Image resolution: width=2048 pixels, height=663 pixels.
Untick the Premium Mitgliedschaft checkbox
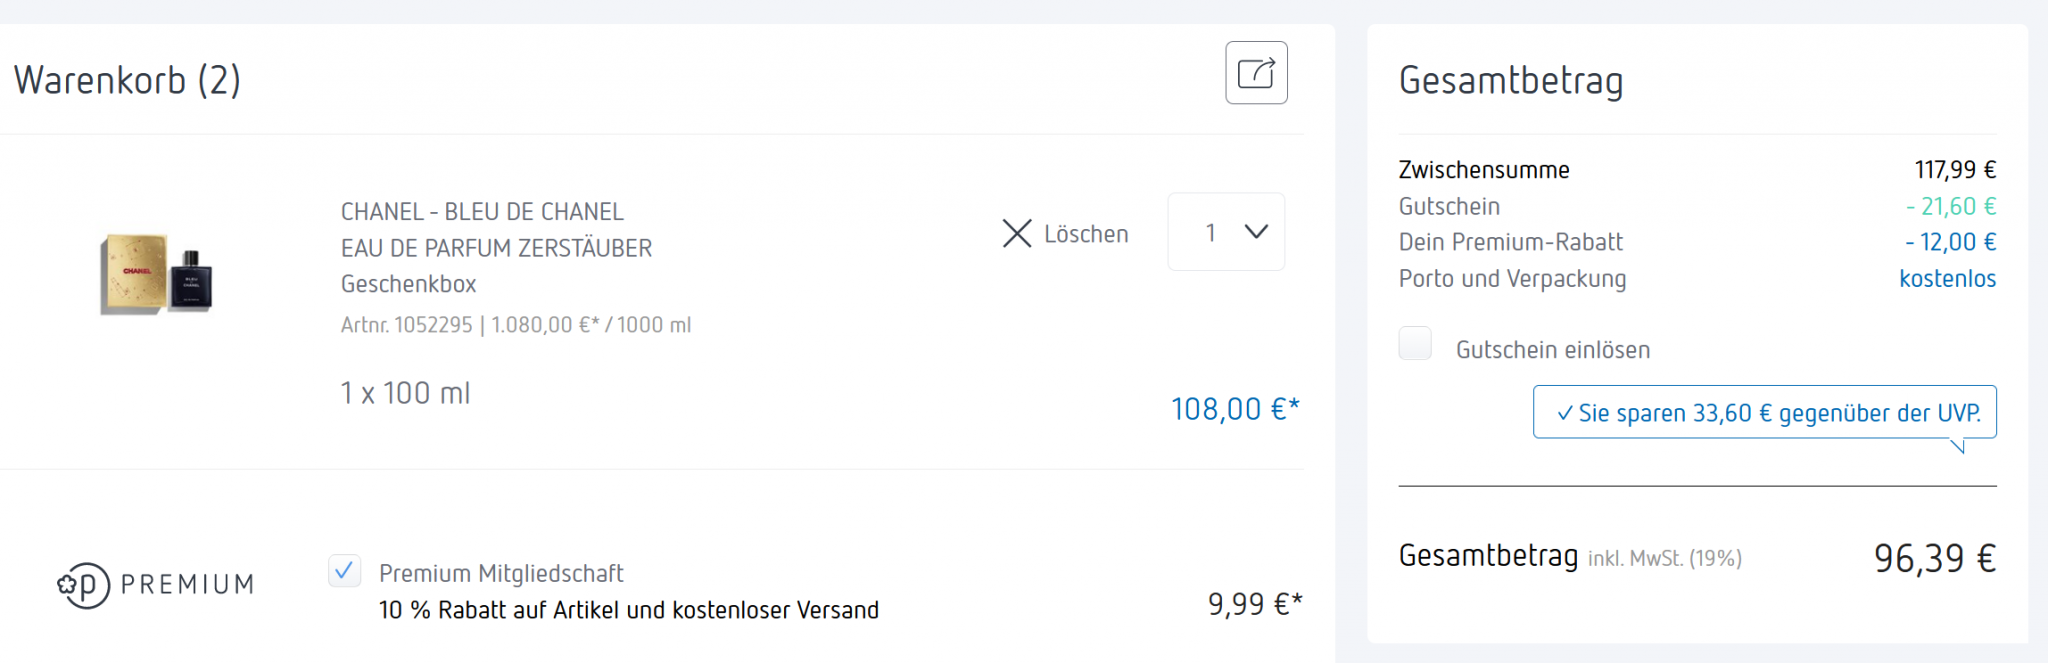(x=345, y=571)
